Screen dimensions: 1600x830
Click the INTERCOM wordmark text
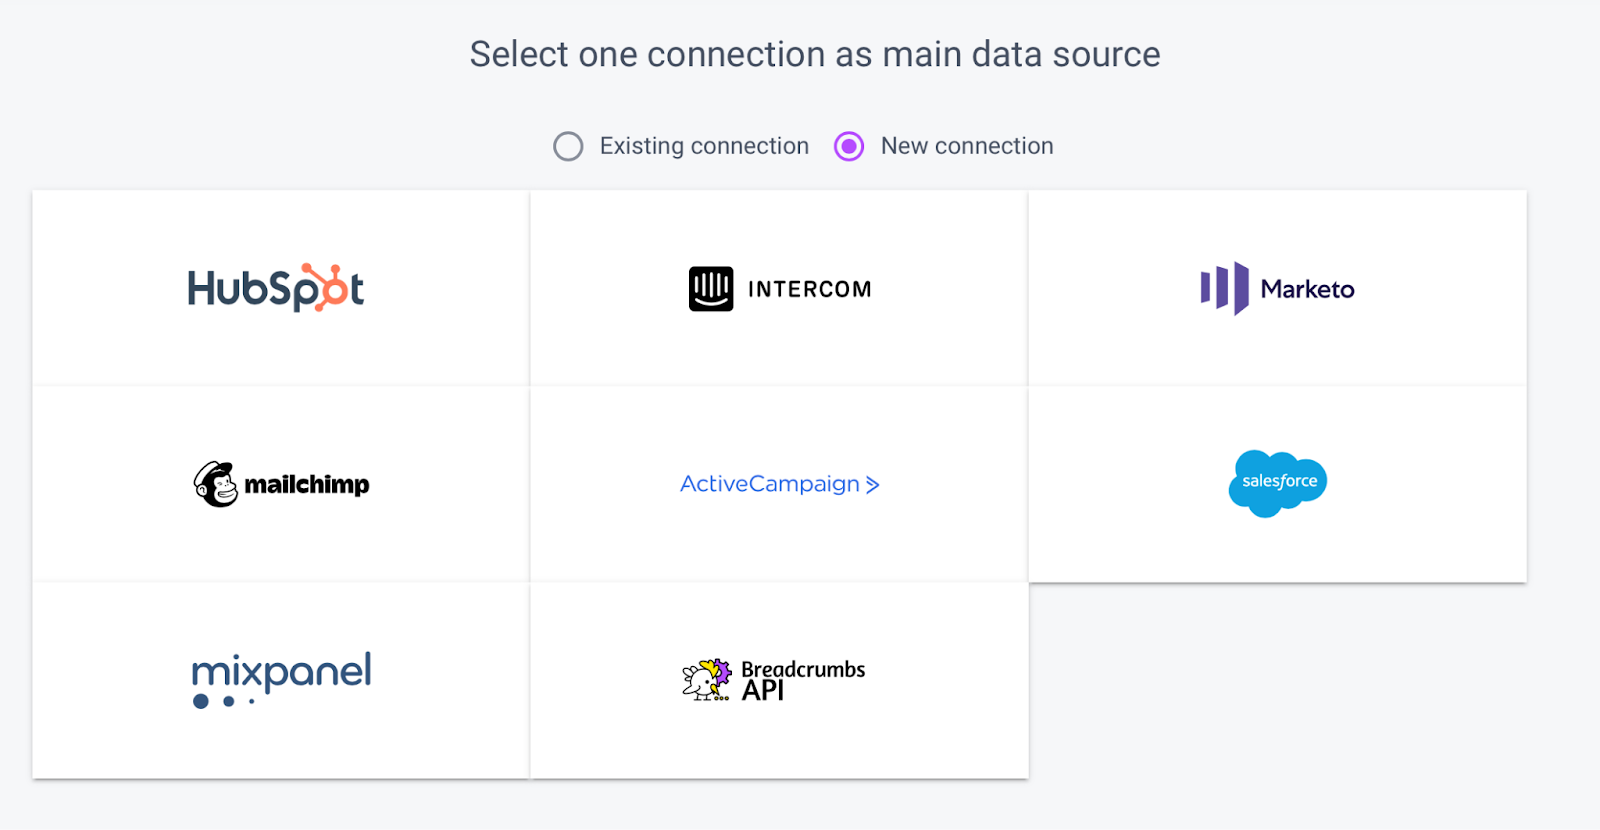coord(810,289)
